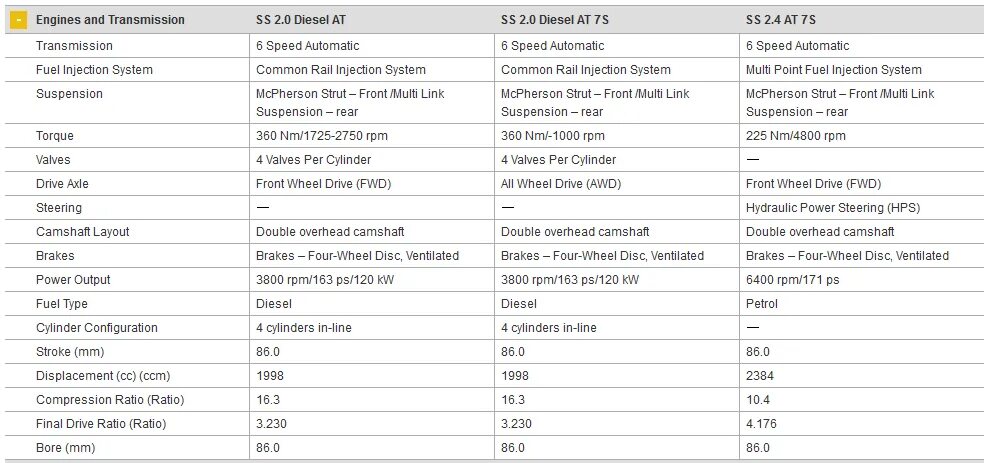Collapse the Engines and Transmission section
Viewport: 991px width, 463px height.
[x=19, y=20]
